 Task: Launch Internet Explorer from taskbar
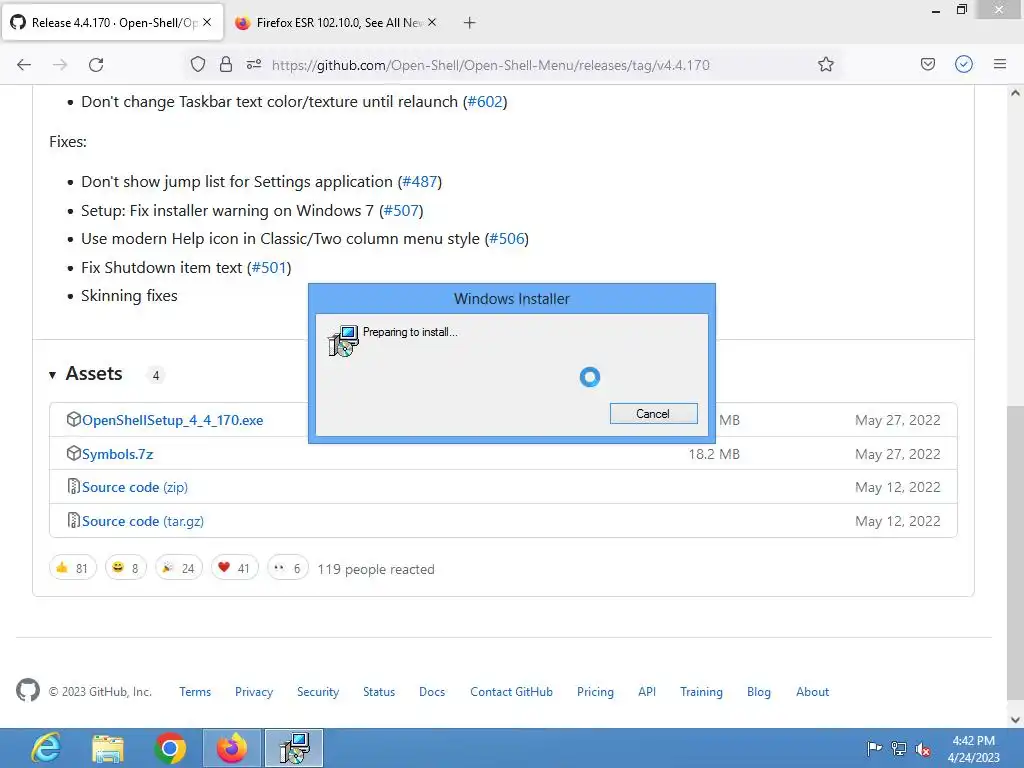click(x=46, y=748)
